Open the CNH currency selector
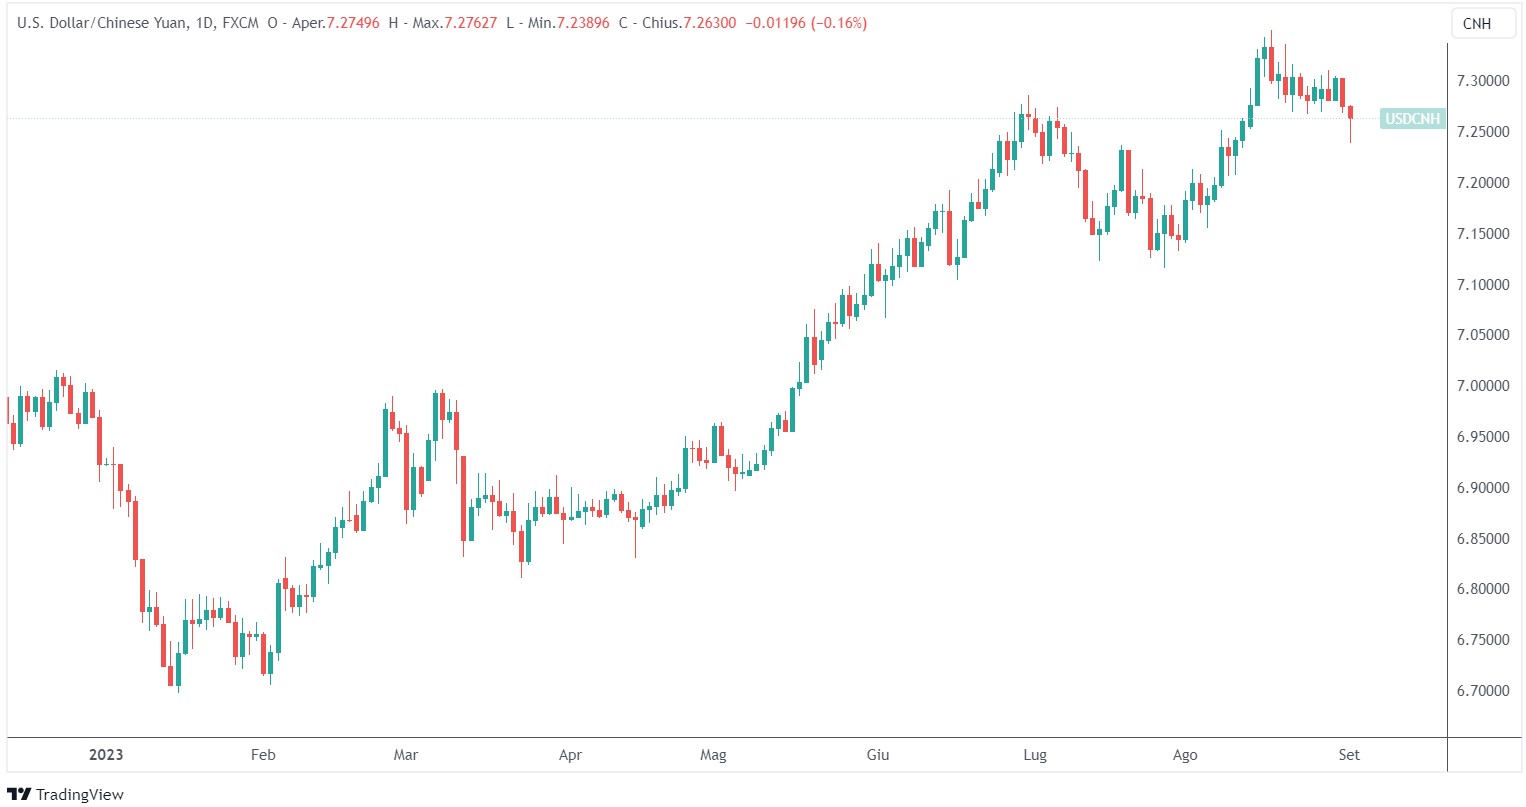The height and width of the screenshot is (807, 1526). click(x=1476, y=24)
